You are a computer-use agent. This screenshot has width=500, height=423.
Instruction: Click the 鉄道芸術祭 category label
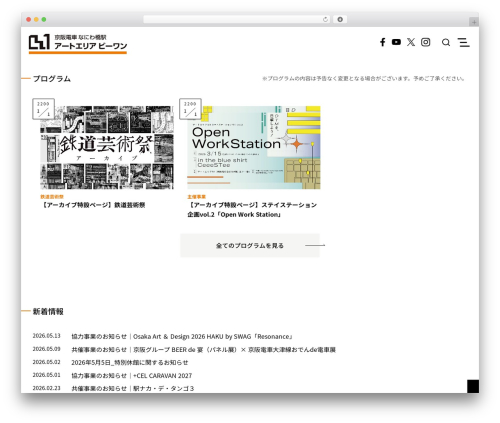(52, 197)
